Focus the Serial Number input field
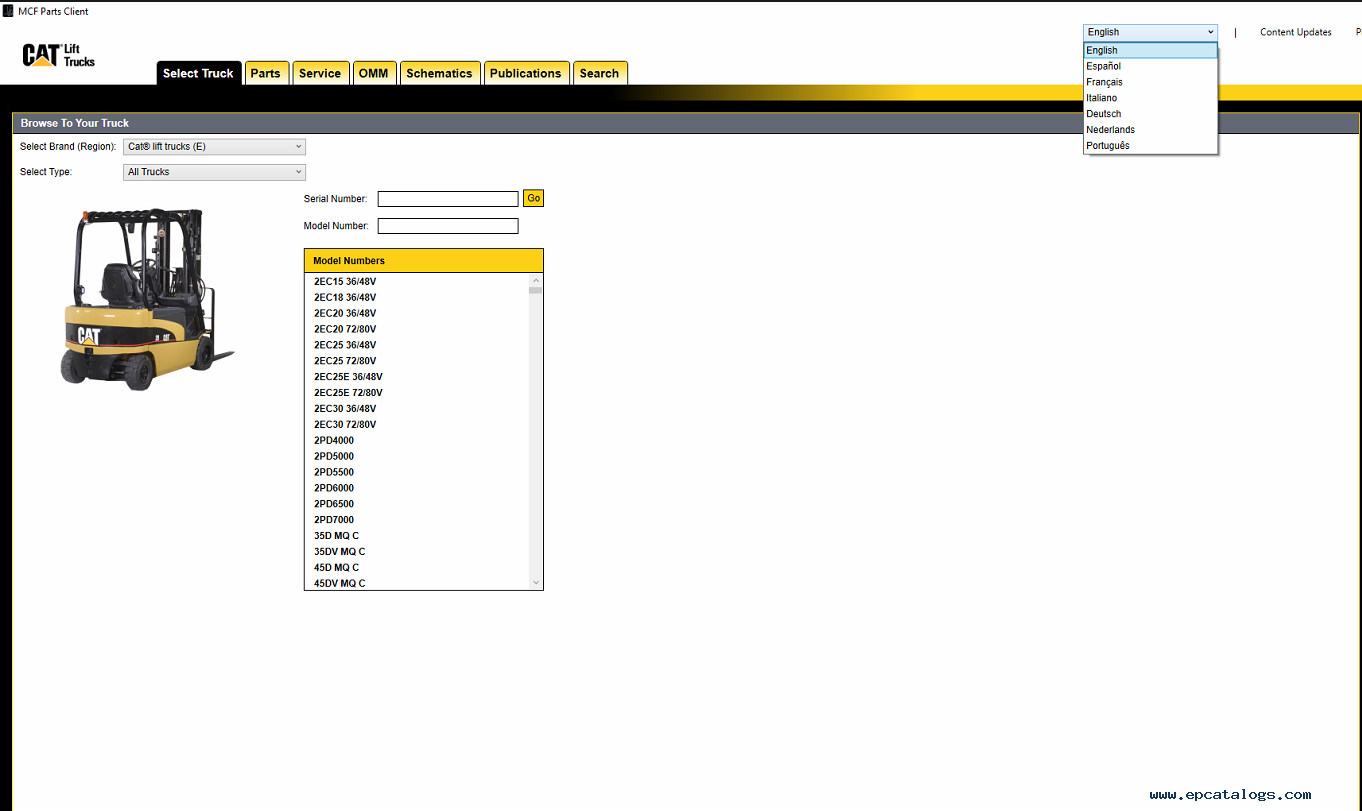Screen dimensions: 1362x811 [x=448, y=199]
